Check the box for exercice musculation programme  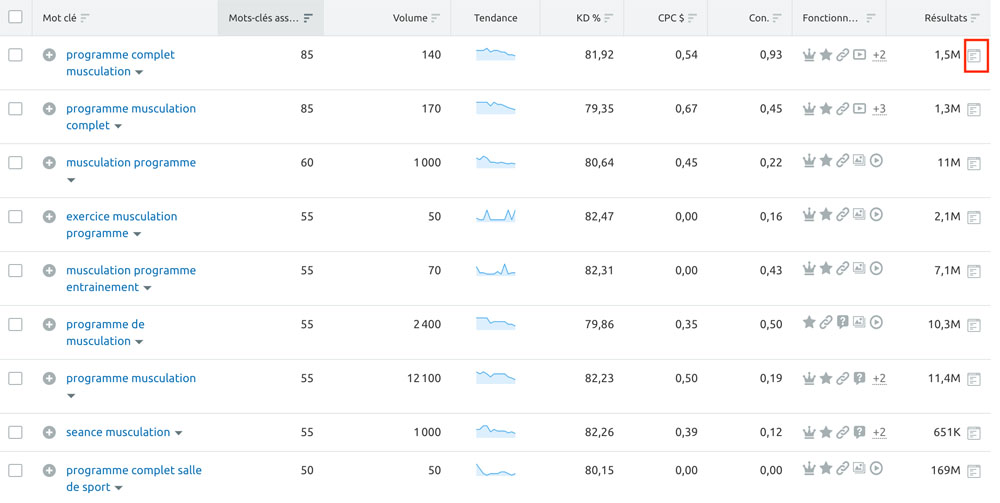coord(15,217)
